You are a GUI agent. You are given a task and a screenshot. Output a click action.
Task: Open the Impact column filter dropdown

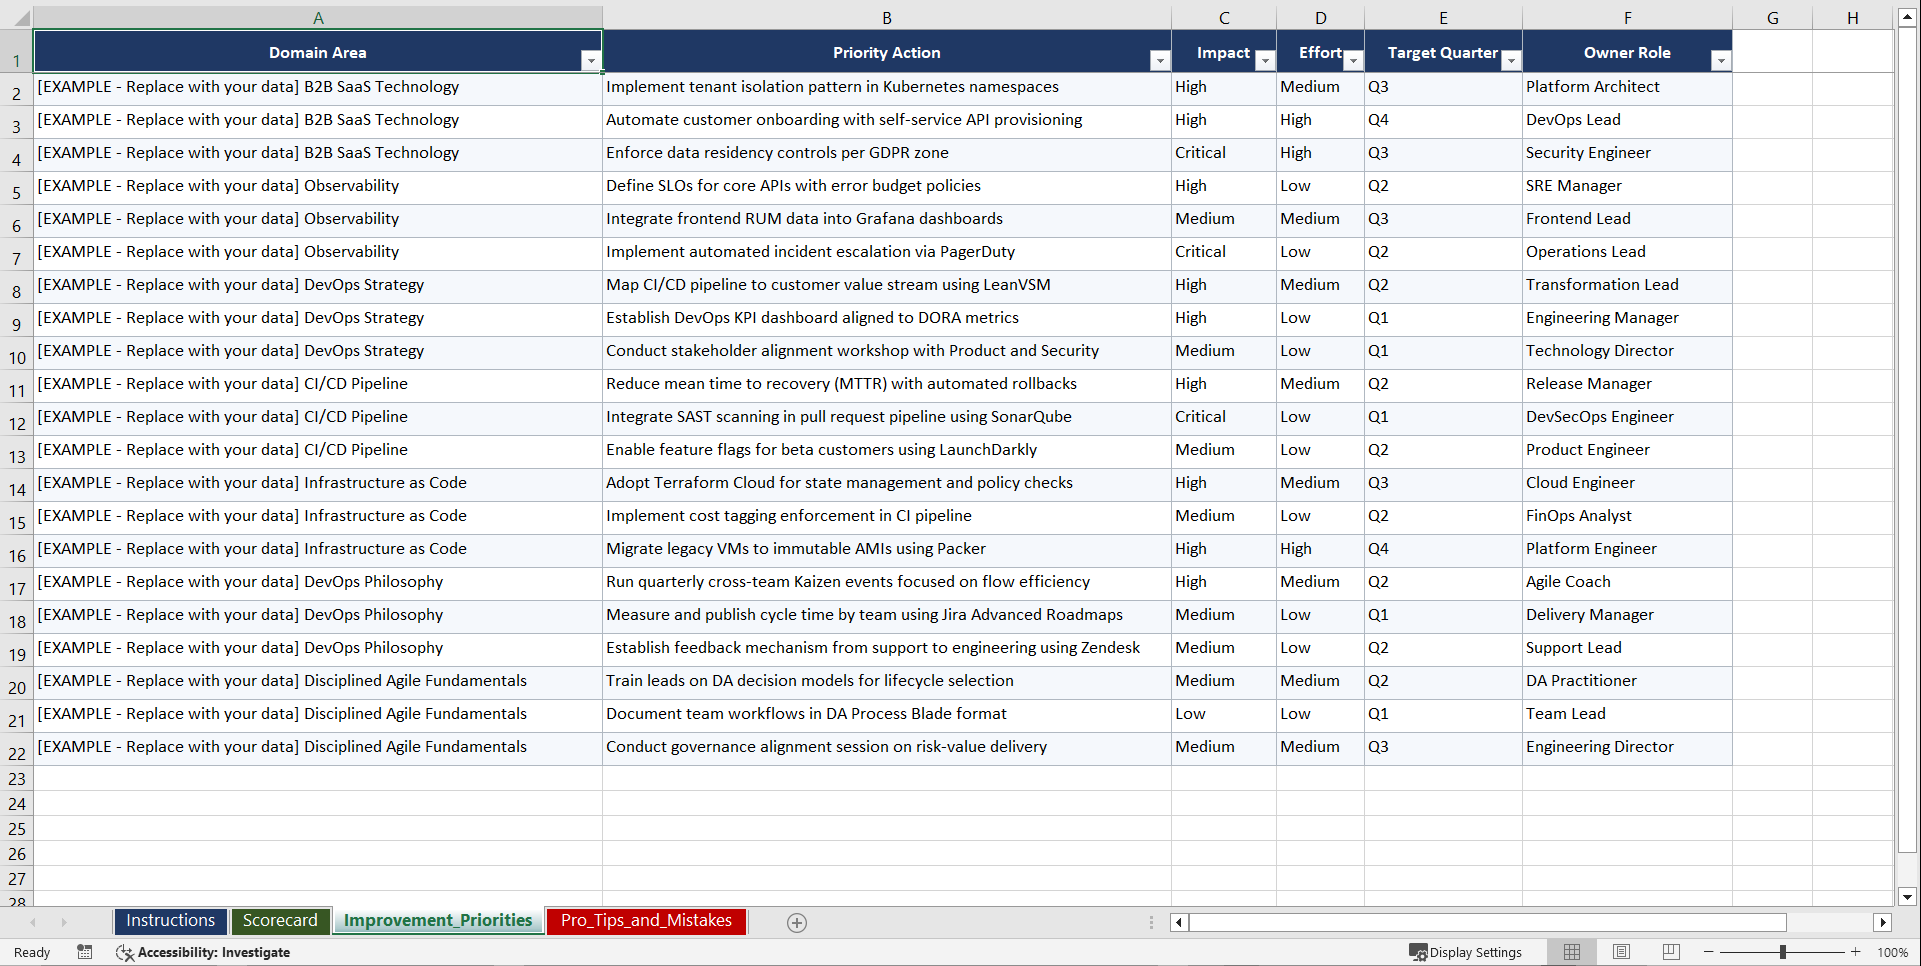point(1265,60)
